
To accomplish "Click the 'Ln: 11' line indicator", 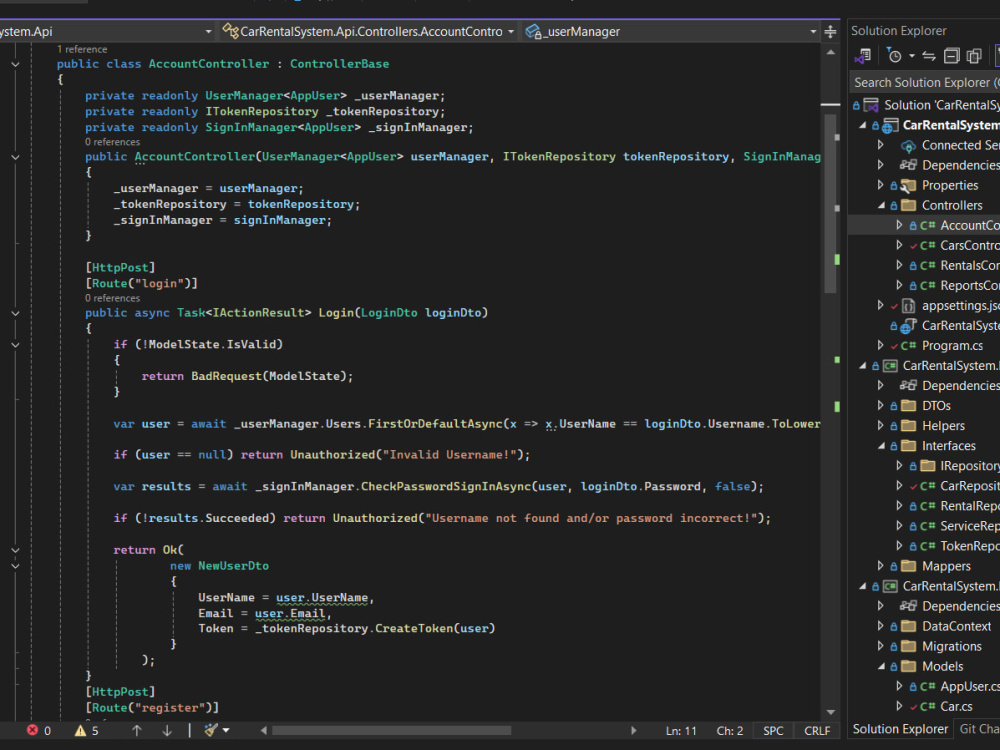I will click(681, 731).
